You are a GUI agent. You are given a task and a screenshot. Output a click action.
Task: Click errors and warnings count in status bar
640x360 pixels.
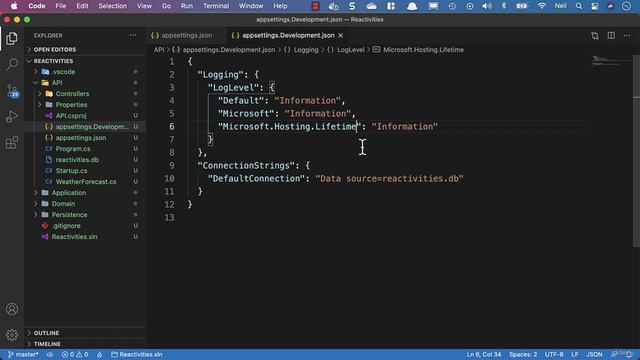point(75,354)
